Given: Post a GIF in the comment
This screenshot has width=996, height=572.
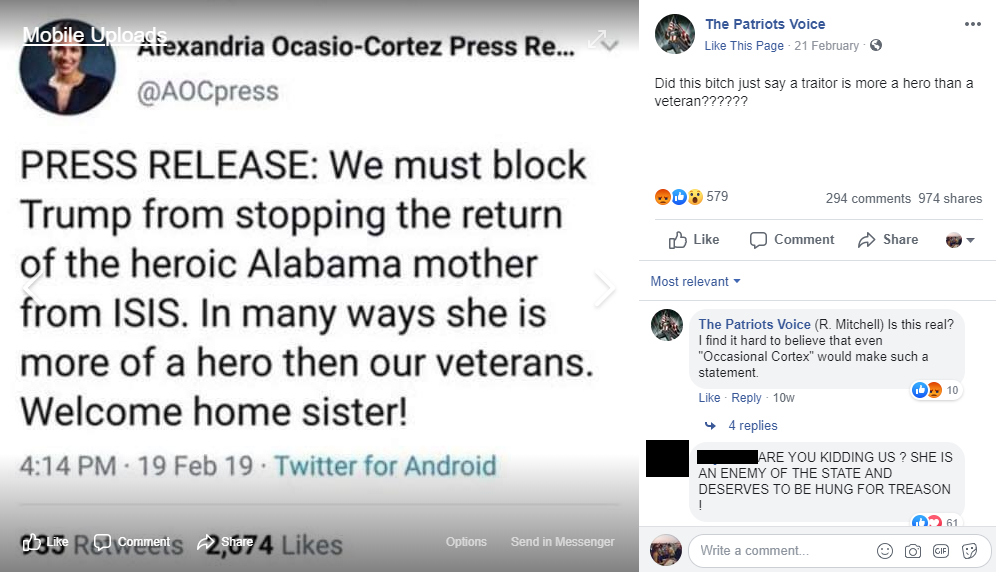Looking at the screenshot, I should click(941, 551).
